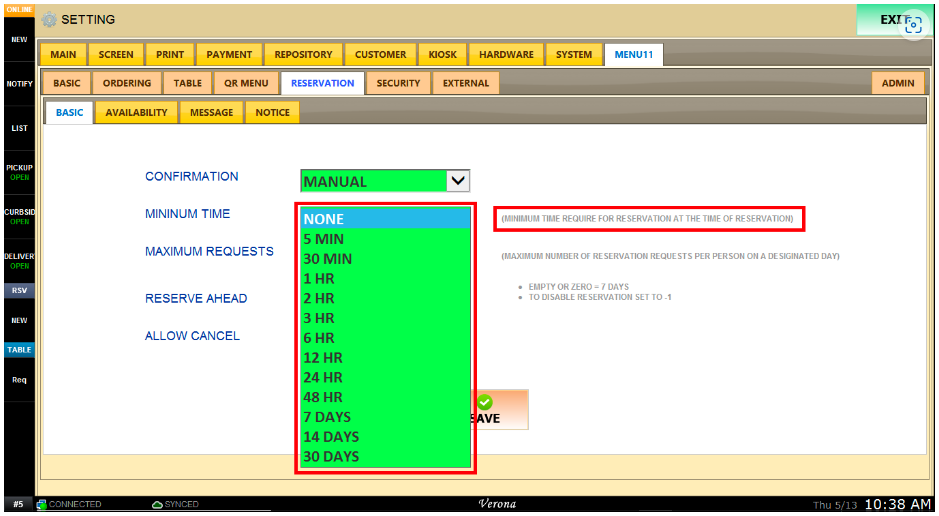The image size is (939, 516).
Task: Go to the PAYMENT settings tab
Action: (x=229, y=55)
